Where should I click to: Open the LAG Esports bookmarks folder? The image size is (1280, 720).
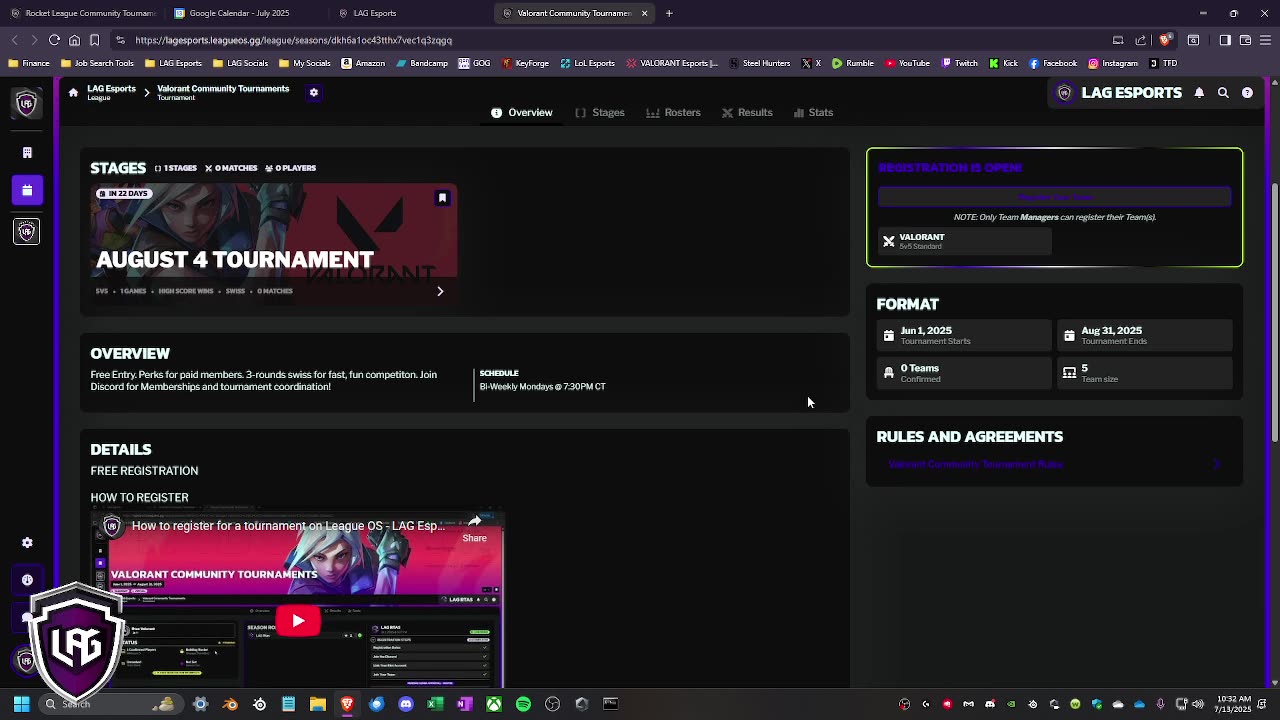click(x=173, y=63)
